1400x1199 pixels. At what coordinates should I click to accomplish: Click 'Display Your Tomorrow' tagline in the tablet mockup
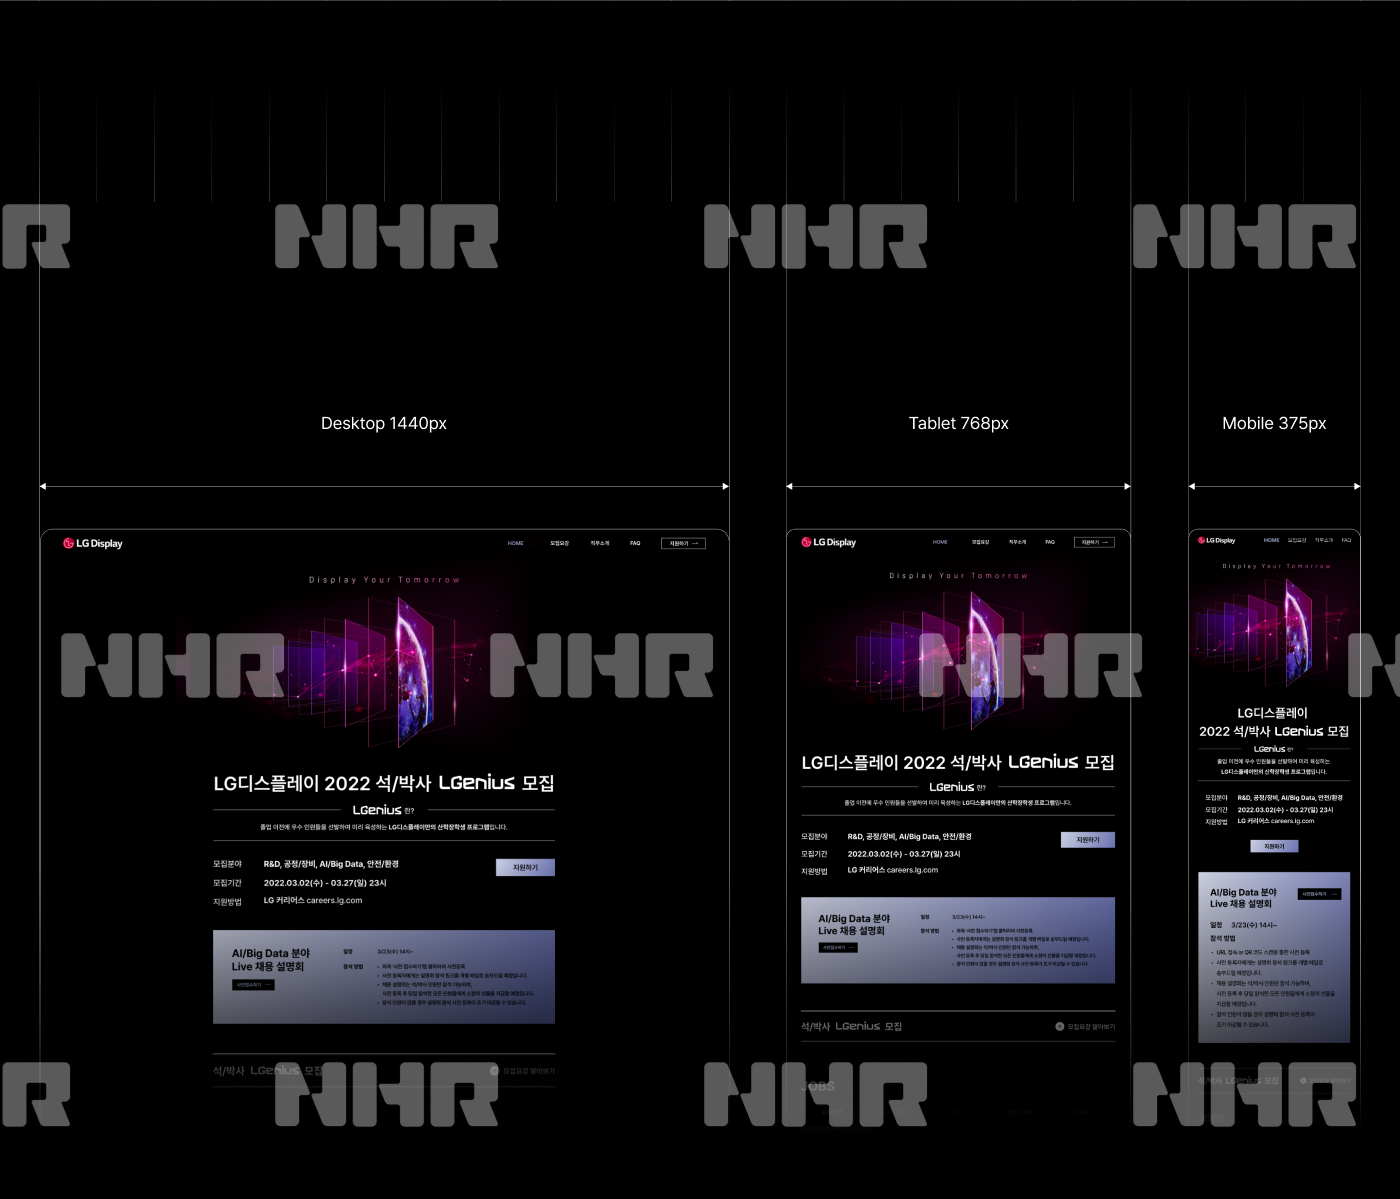[x=958, y=576]
